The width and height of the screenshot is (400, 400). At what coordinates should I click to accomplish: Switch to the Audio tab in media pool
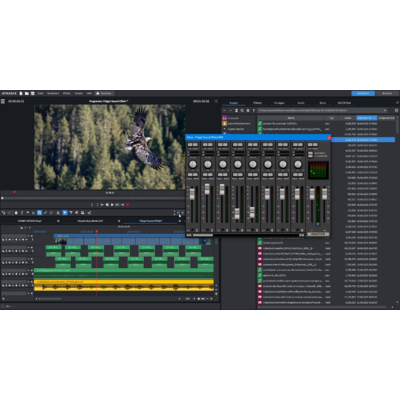click(x=301, y=103)
